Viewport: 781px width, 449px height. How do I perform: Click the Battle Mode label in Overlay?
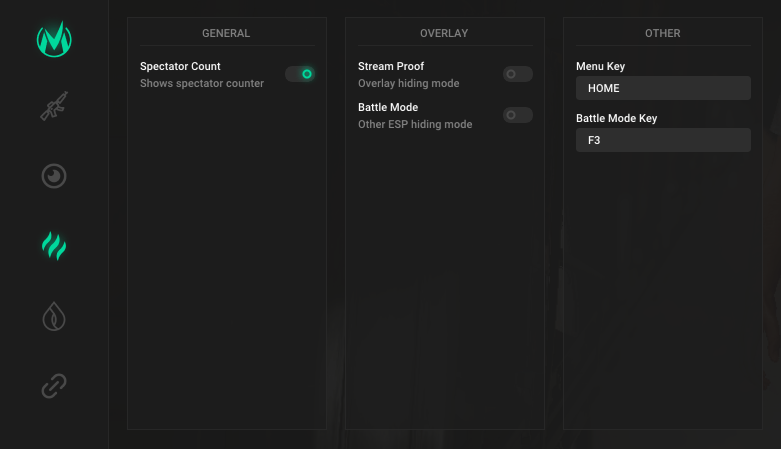(x=388, y=107)
